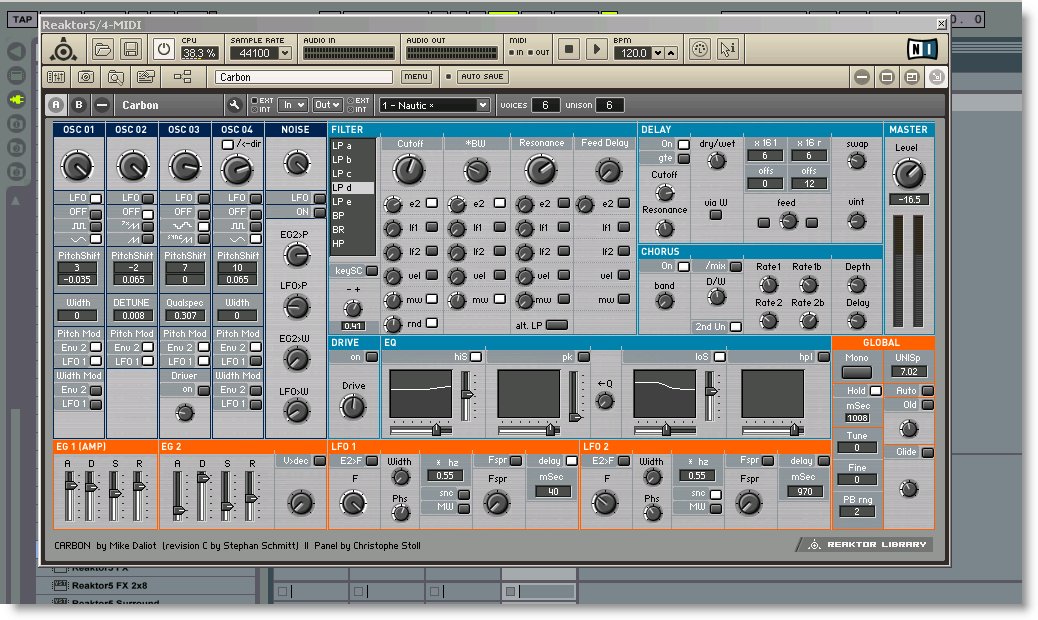Click the MENU button next to Carbon field

tap(416, 77)
